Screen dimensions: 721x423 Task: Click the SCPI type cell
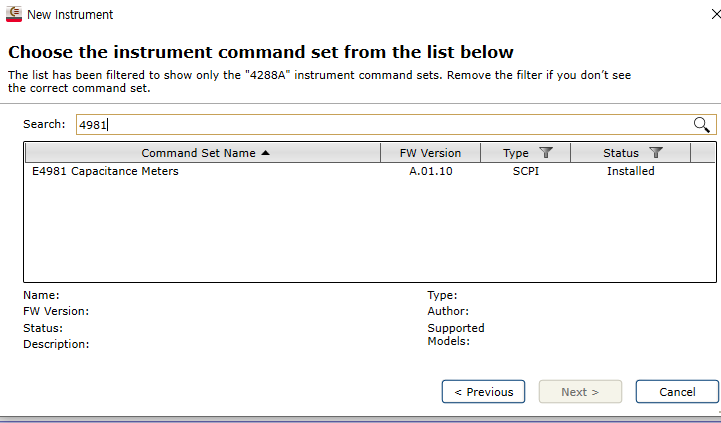click(525, 171)
